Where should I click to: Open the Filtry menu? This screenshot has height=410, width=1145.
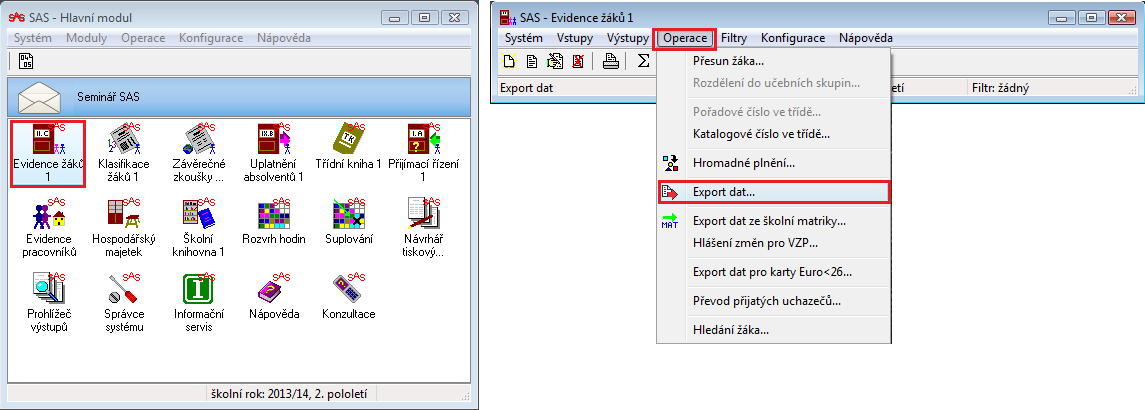(x=734, y=38)
